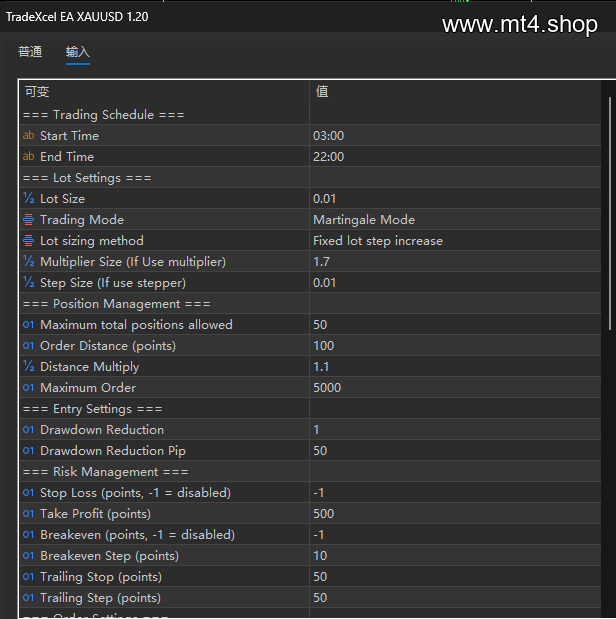
Task: Click the string icon beside Start Time
Action: point(28,135)
